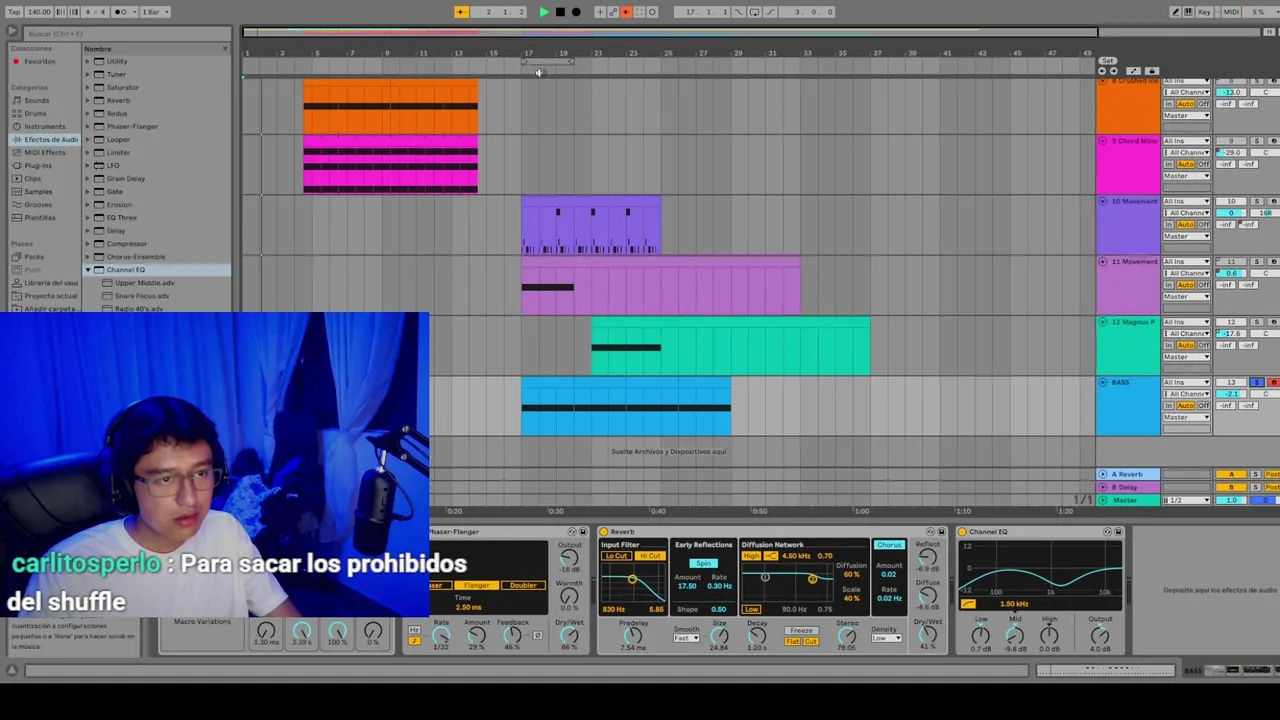Select the MIDI Effects category

44,152
